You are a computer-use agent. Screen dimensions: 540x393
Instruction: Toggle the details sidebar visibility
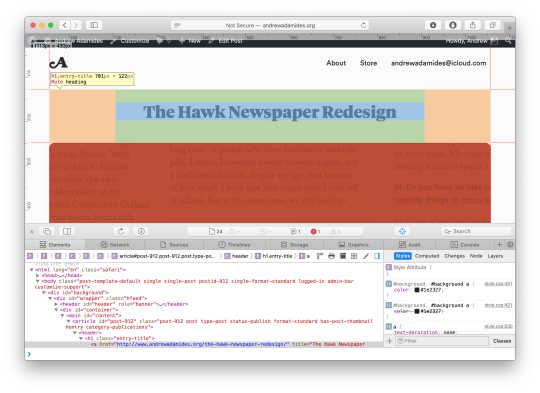[377, 256]
